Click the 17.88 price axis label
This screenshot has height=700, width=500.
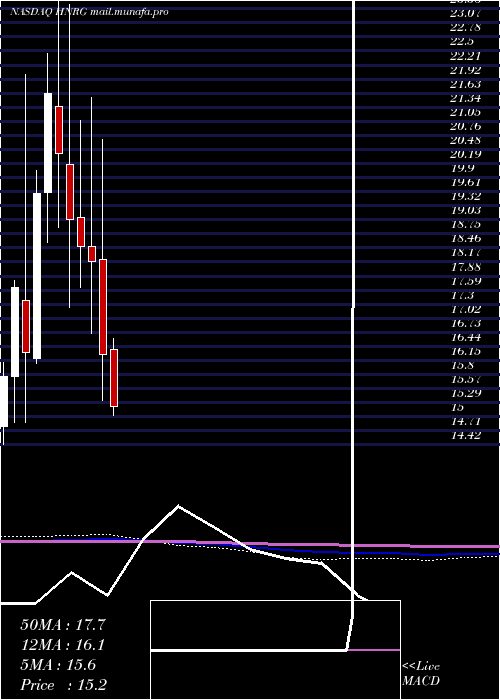click(466, 267)
